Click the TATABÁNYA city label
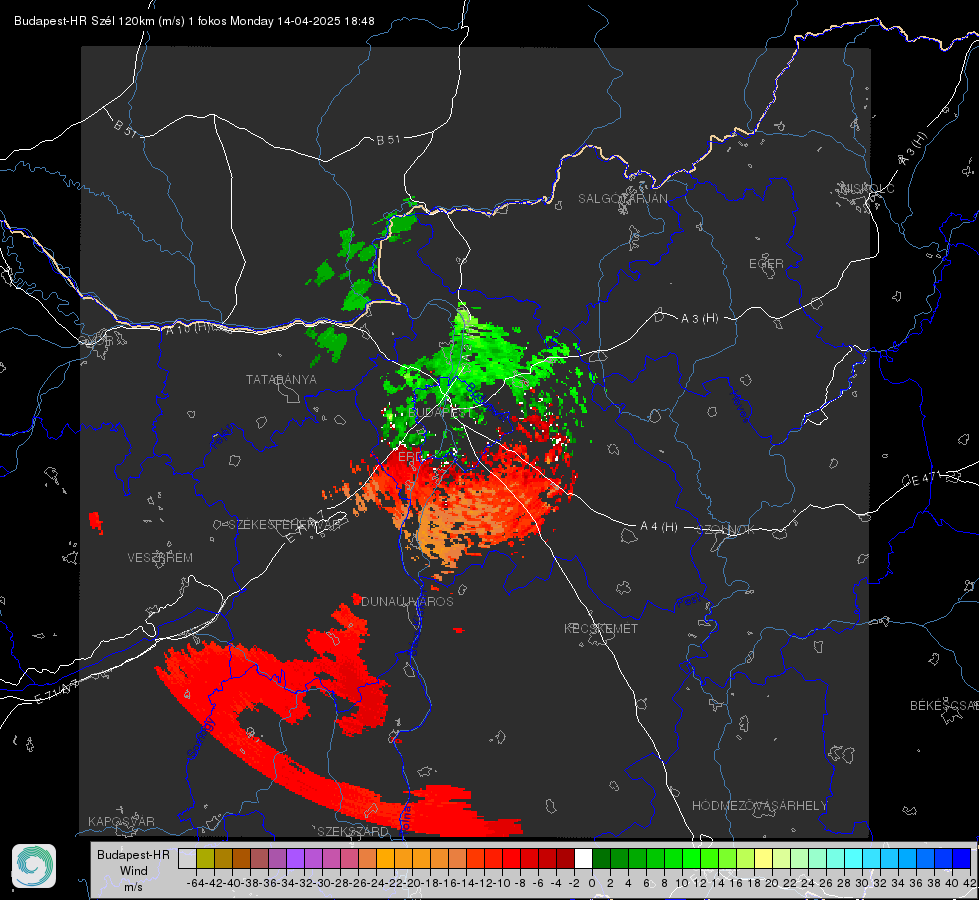 click(x=281, y=379)
